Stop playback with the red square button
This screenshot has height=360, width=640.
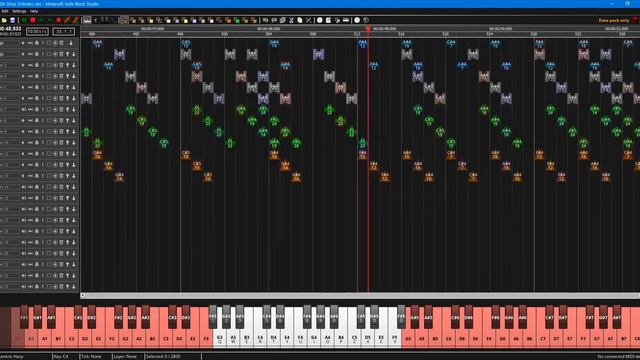[x=33, y=20]
